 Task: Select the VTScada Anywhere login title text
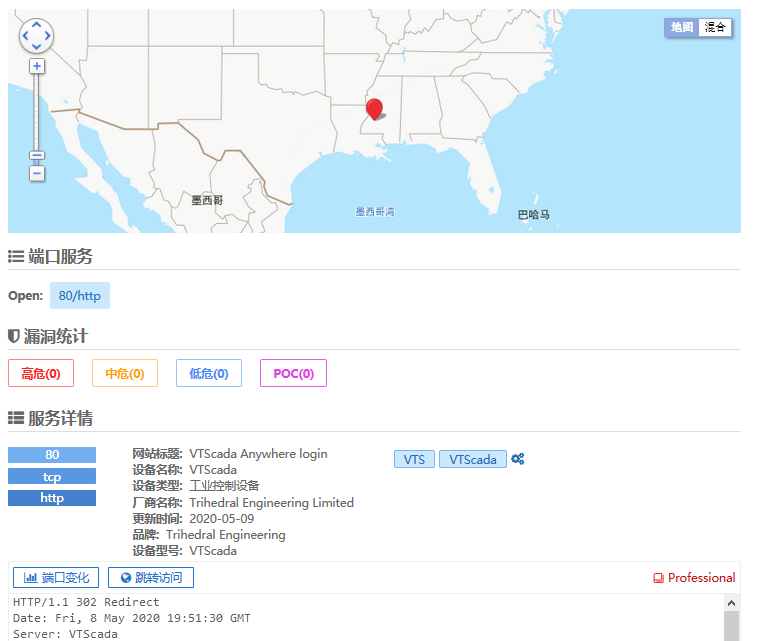coord(258,454)
